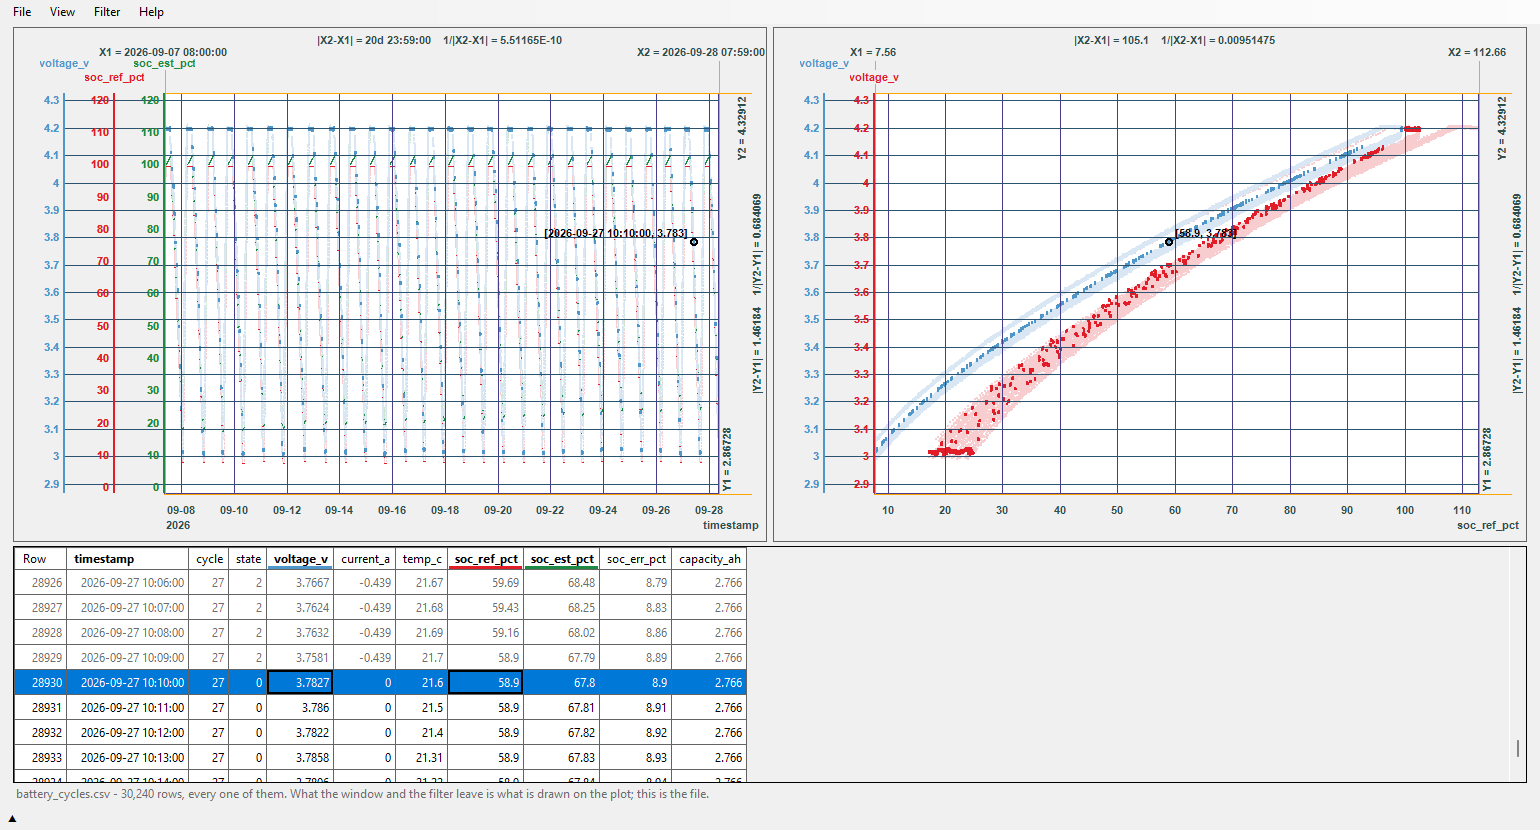The height and width of the screenshot is (830, 1540).
Task: Click timestamp cell 2026-09-27 10:13:00
Action: (x=127, y=757)
